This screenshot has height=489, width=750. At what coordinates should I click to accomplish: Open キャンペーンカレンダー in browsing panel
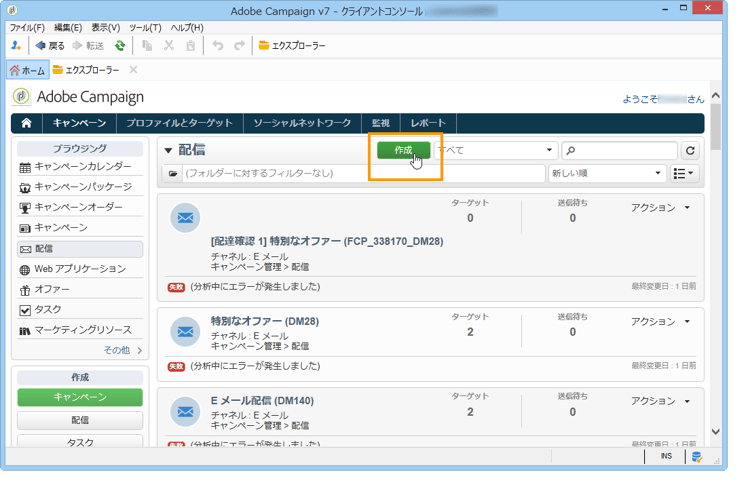tap(80, 167)
